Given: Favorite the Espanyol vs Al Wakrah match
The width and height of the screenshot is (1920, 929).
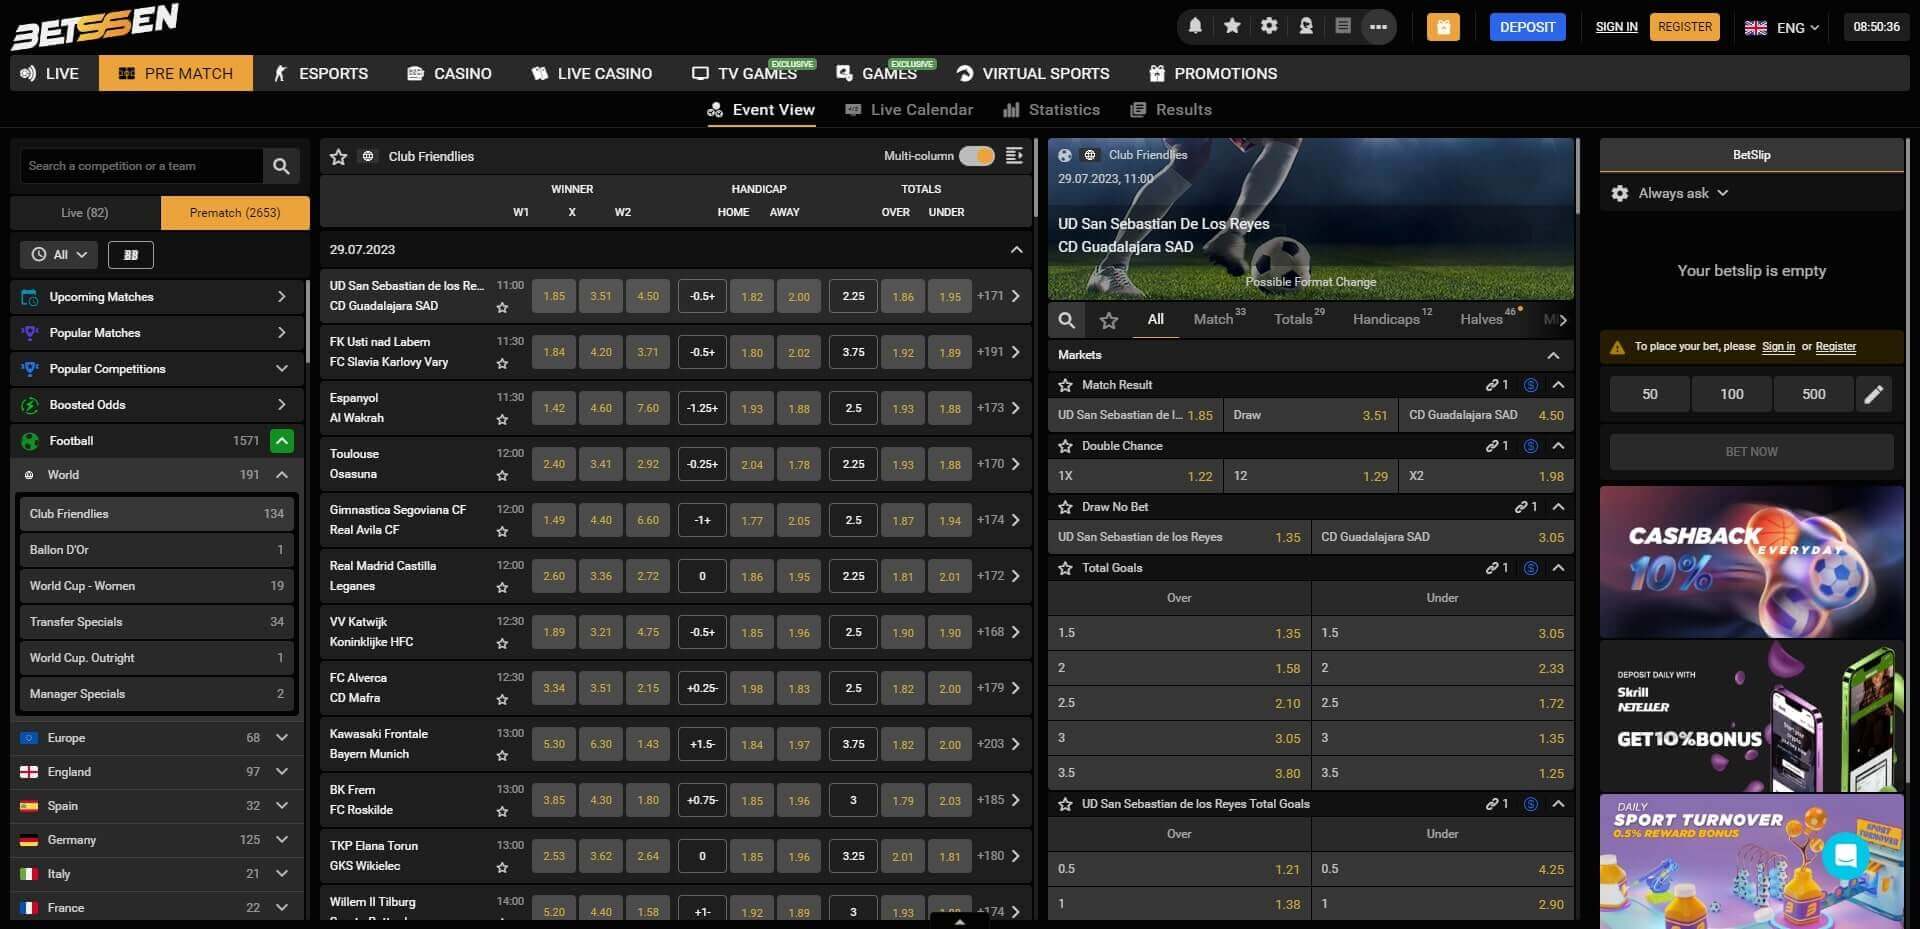Looking at the screenshot, I should click(502, 420).
